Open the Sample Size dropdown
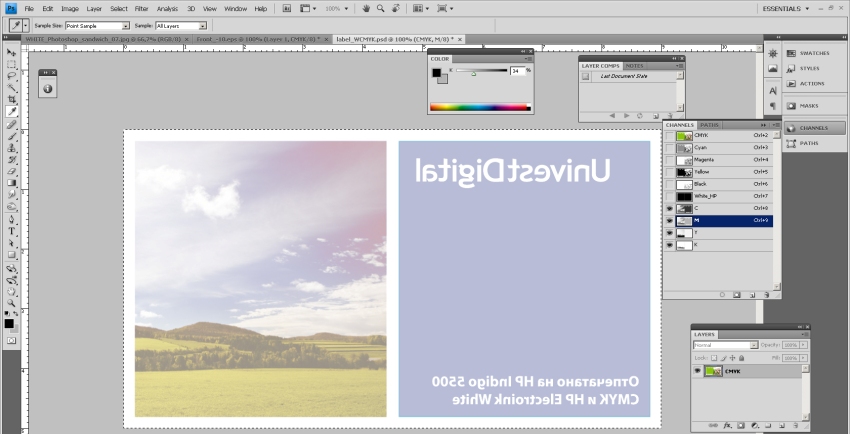 tap(97, 25)
